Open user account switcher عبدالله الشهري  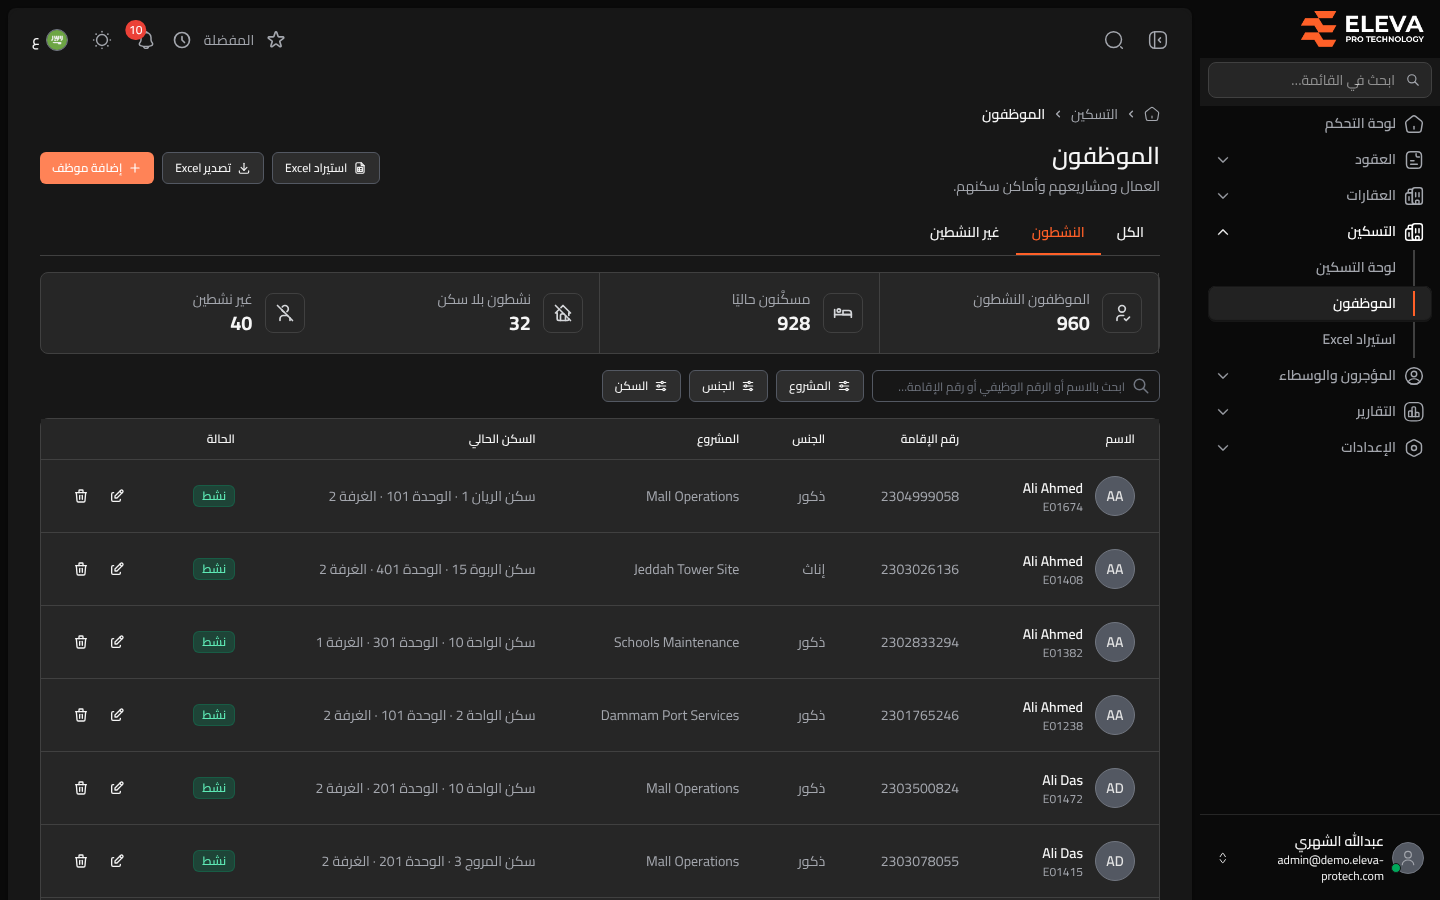[1320, 858]
